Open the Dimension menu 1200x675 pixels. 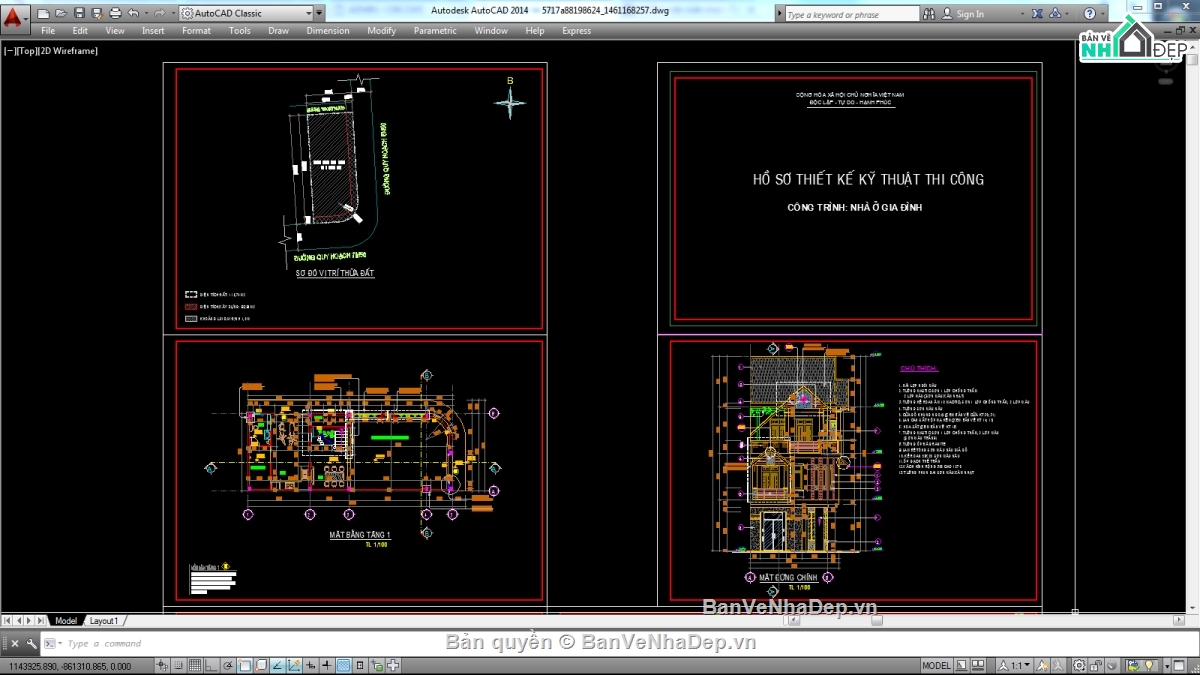(x=327, y=31)
